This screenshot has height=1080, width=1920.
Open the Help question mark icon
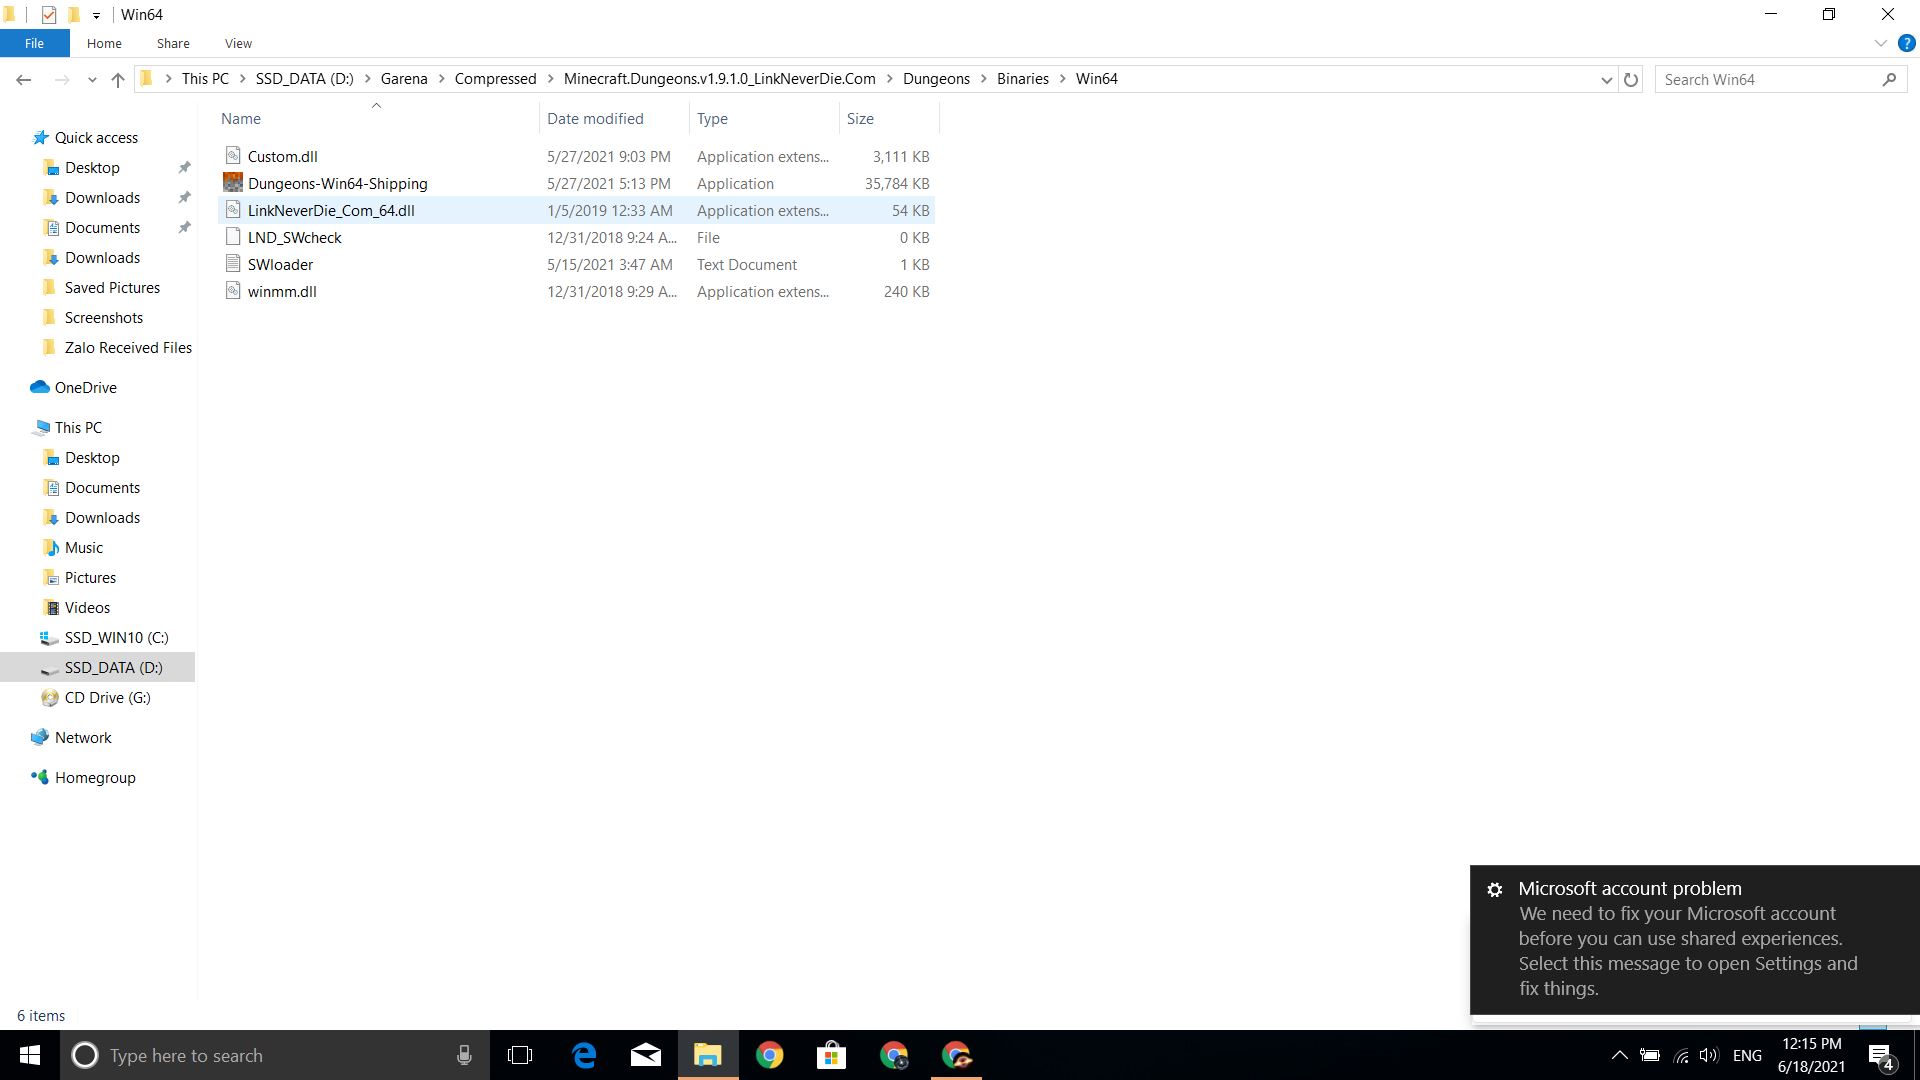click(1906, 43)
